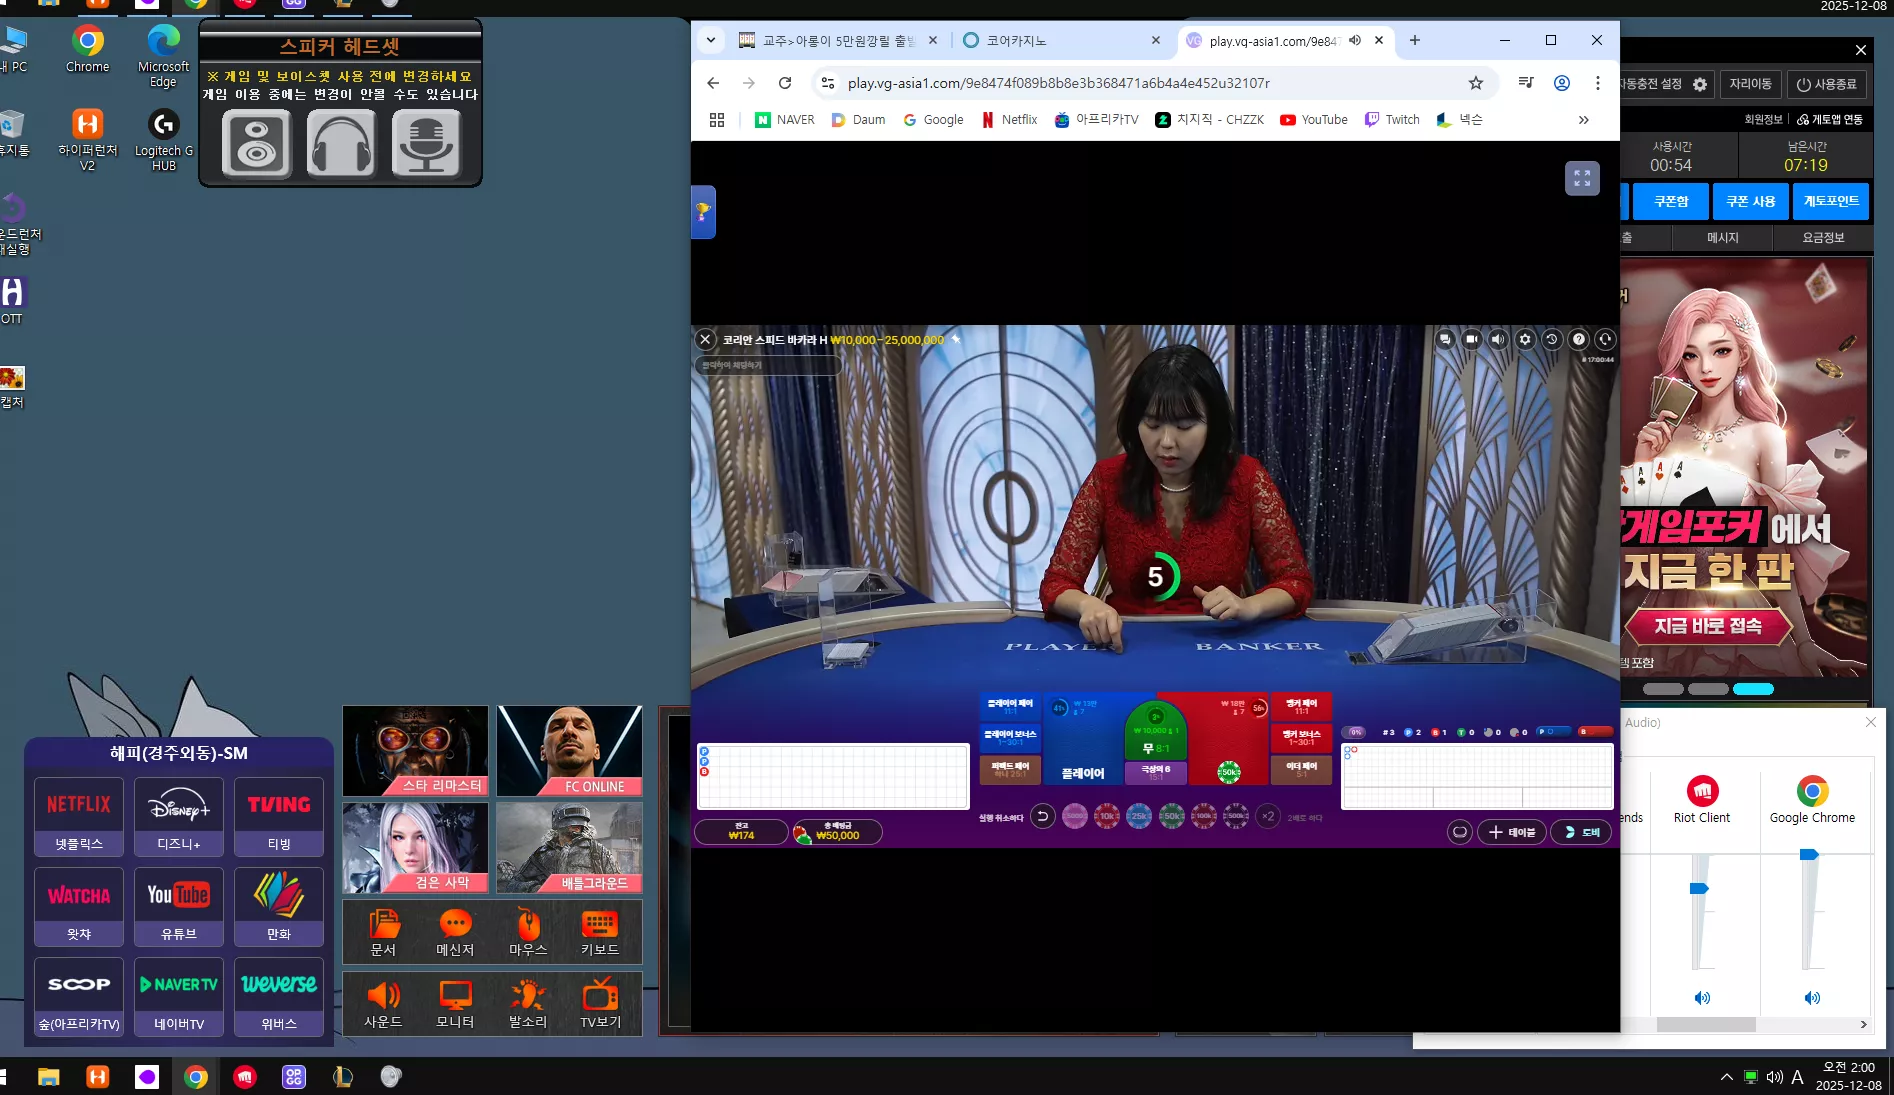Open the game help question mark icon
1894x1095 pixels.
point(1579,339)
